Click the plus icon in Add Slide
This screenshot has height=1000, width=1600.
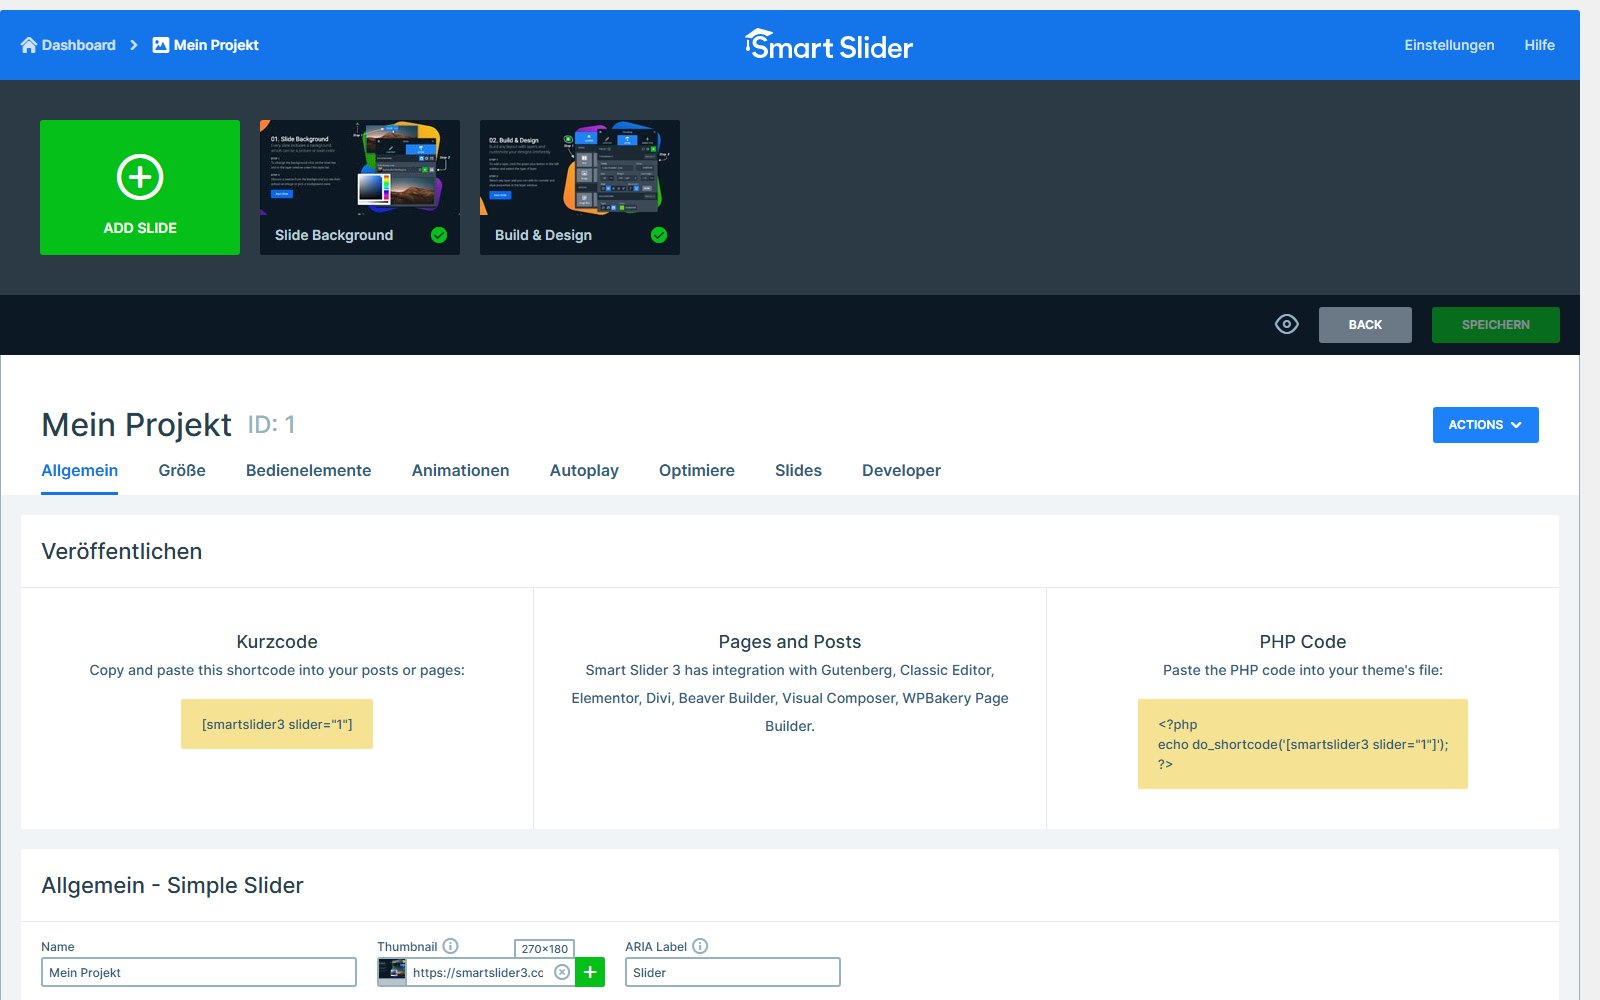click(x=140, y=177)
